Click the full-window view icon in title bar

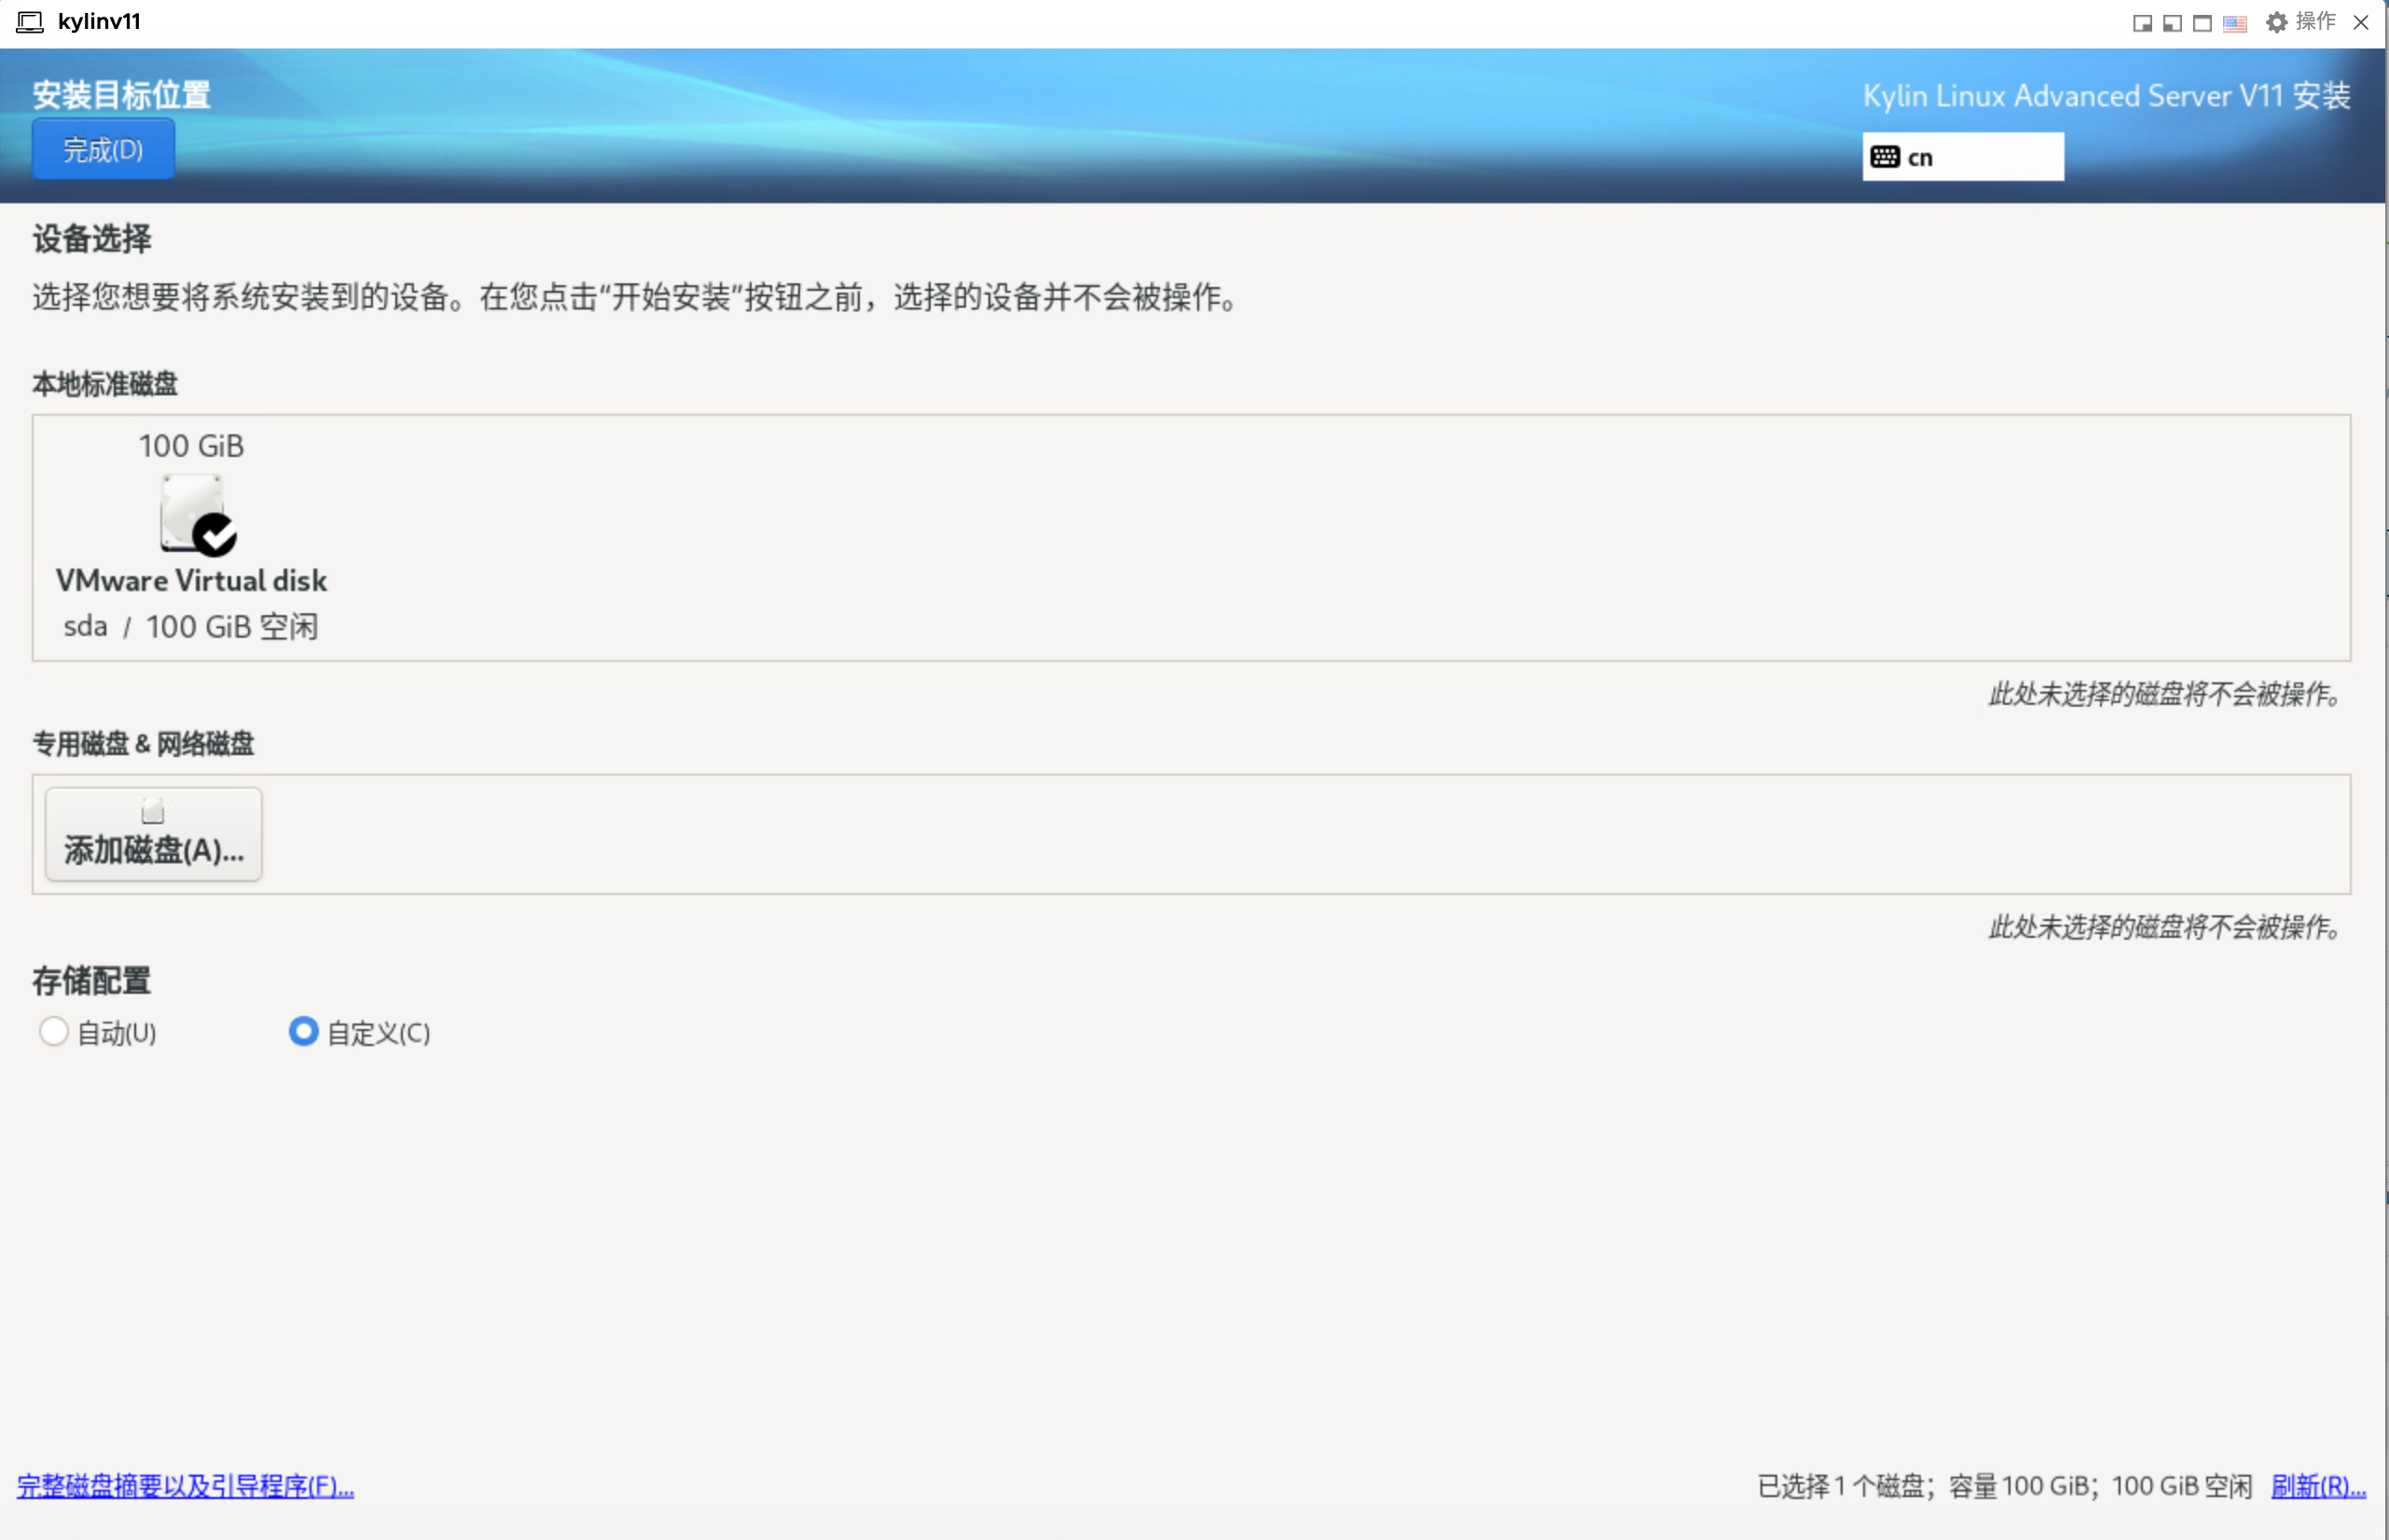[2202, 23]
